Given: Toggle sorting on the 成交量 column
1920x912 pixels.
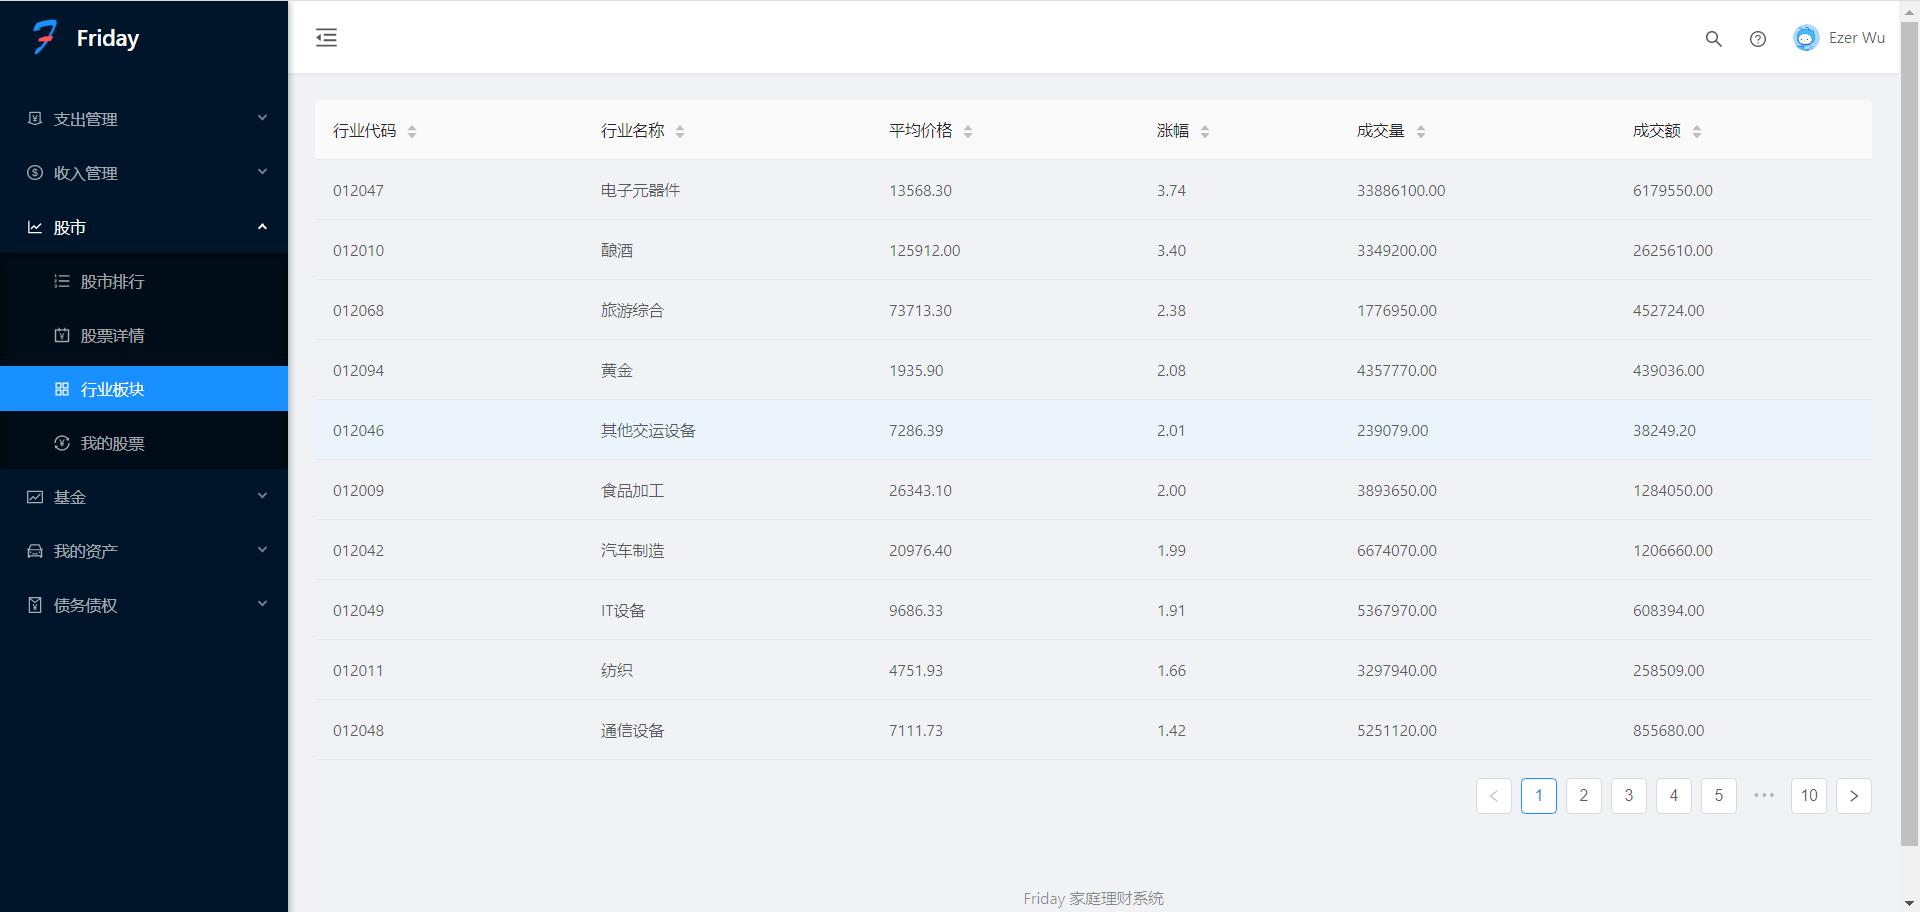Looking at the screenshot, I should pos(1420,130).
